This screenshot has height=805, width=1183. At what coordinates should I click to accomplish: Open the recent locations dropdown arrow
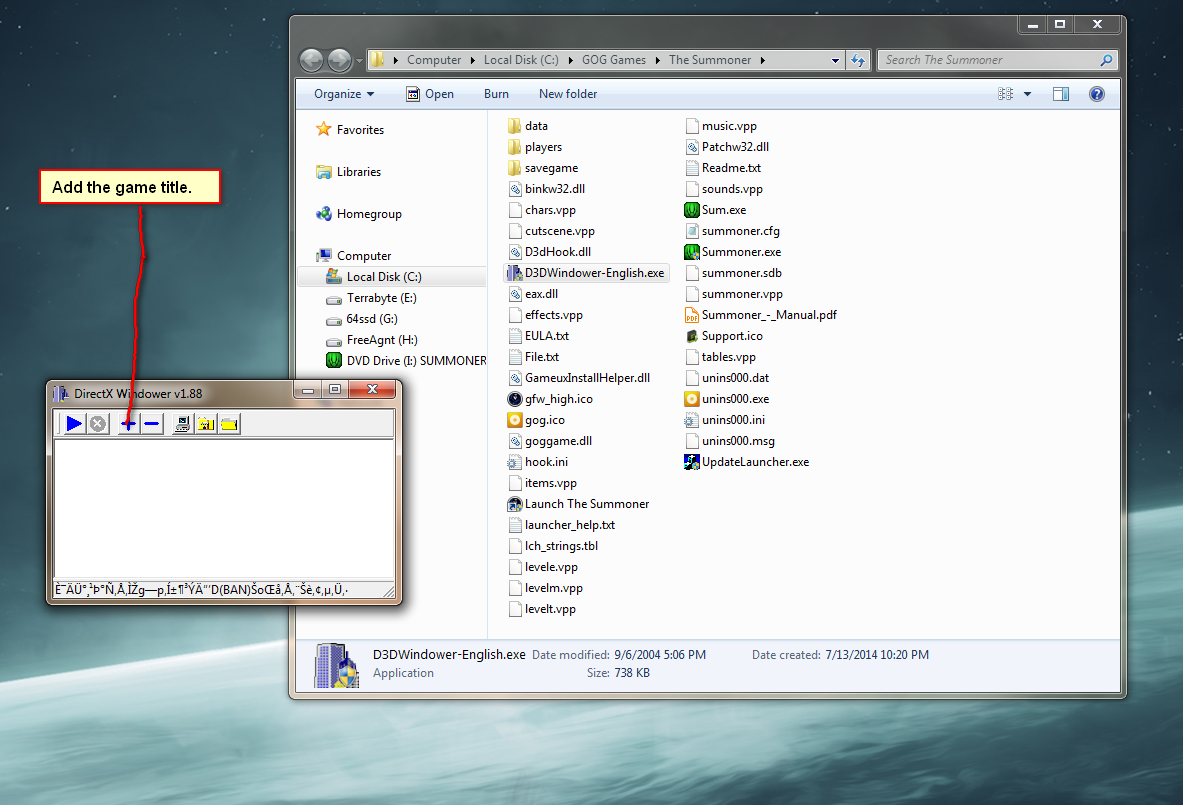click(x=359, y=60)
